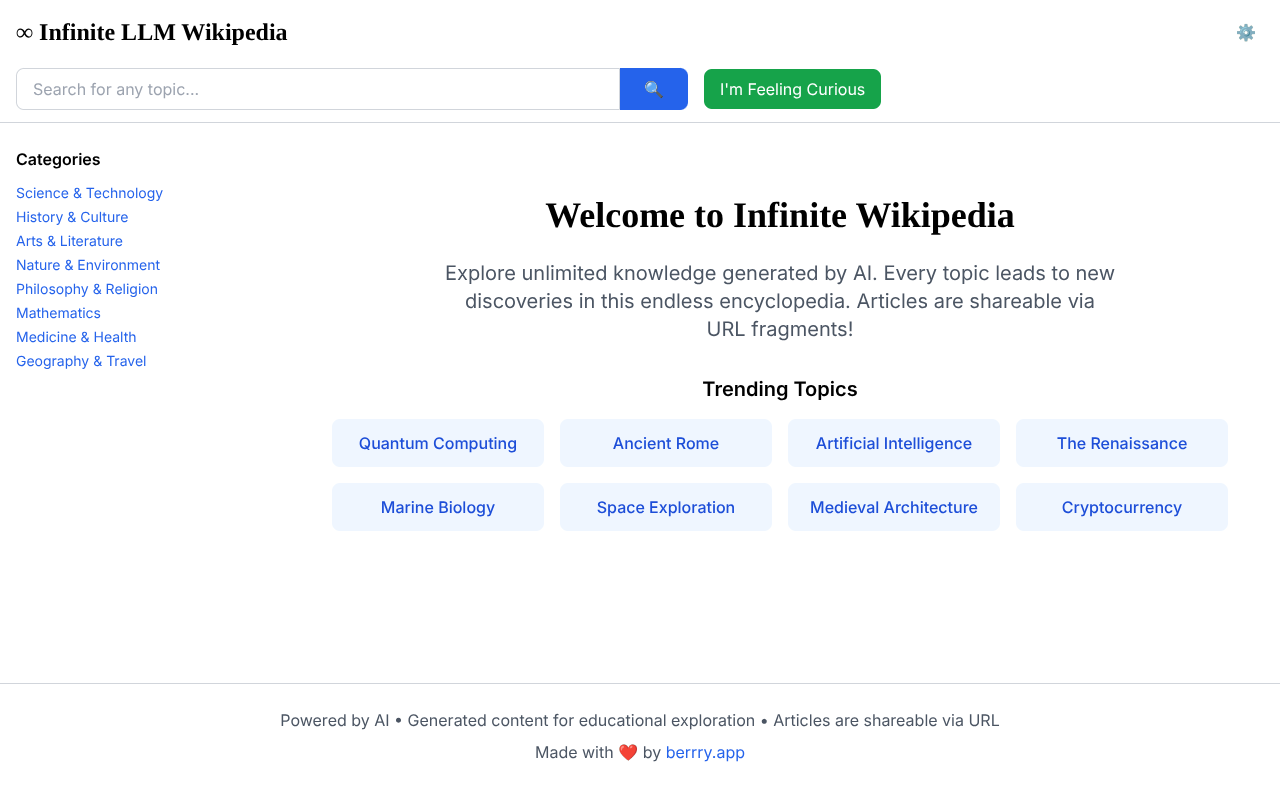The height and width of the screenshot is (800, 1280).
Task: Open the Medieval Architecture topic
Action: (893, 507)
